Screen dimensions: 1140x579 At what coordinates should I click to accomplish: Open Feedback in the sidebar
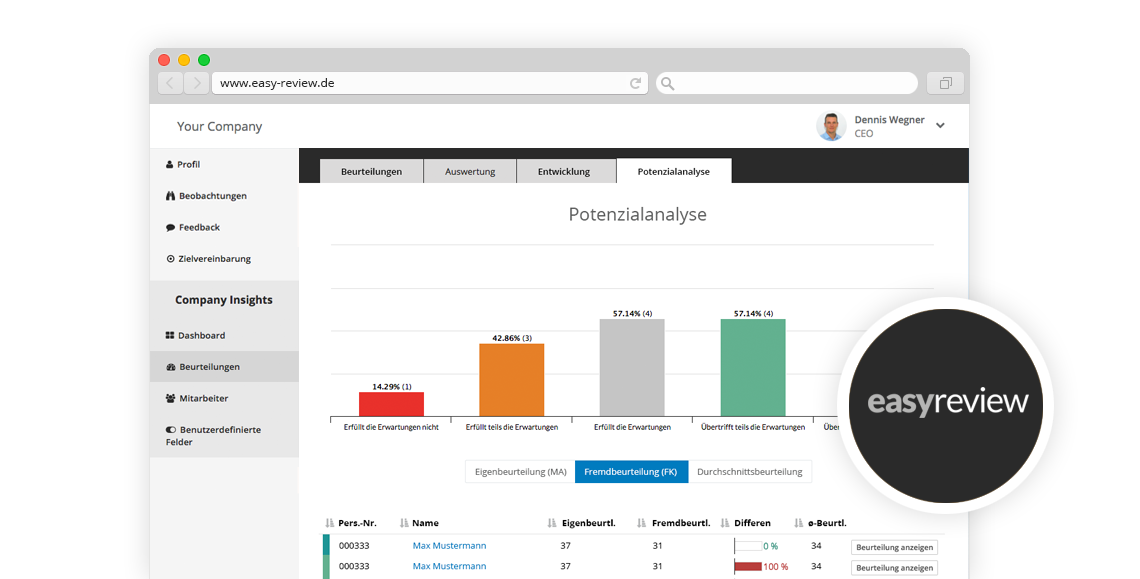tap(193, 227)
